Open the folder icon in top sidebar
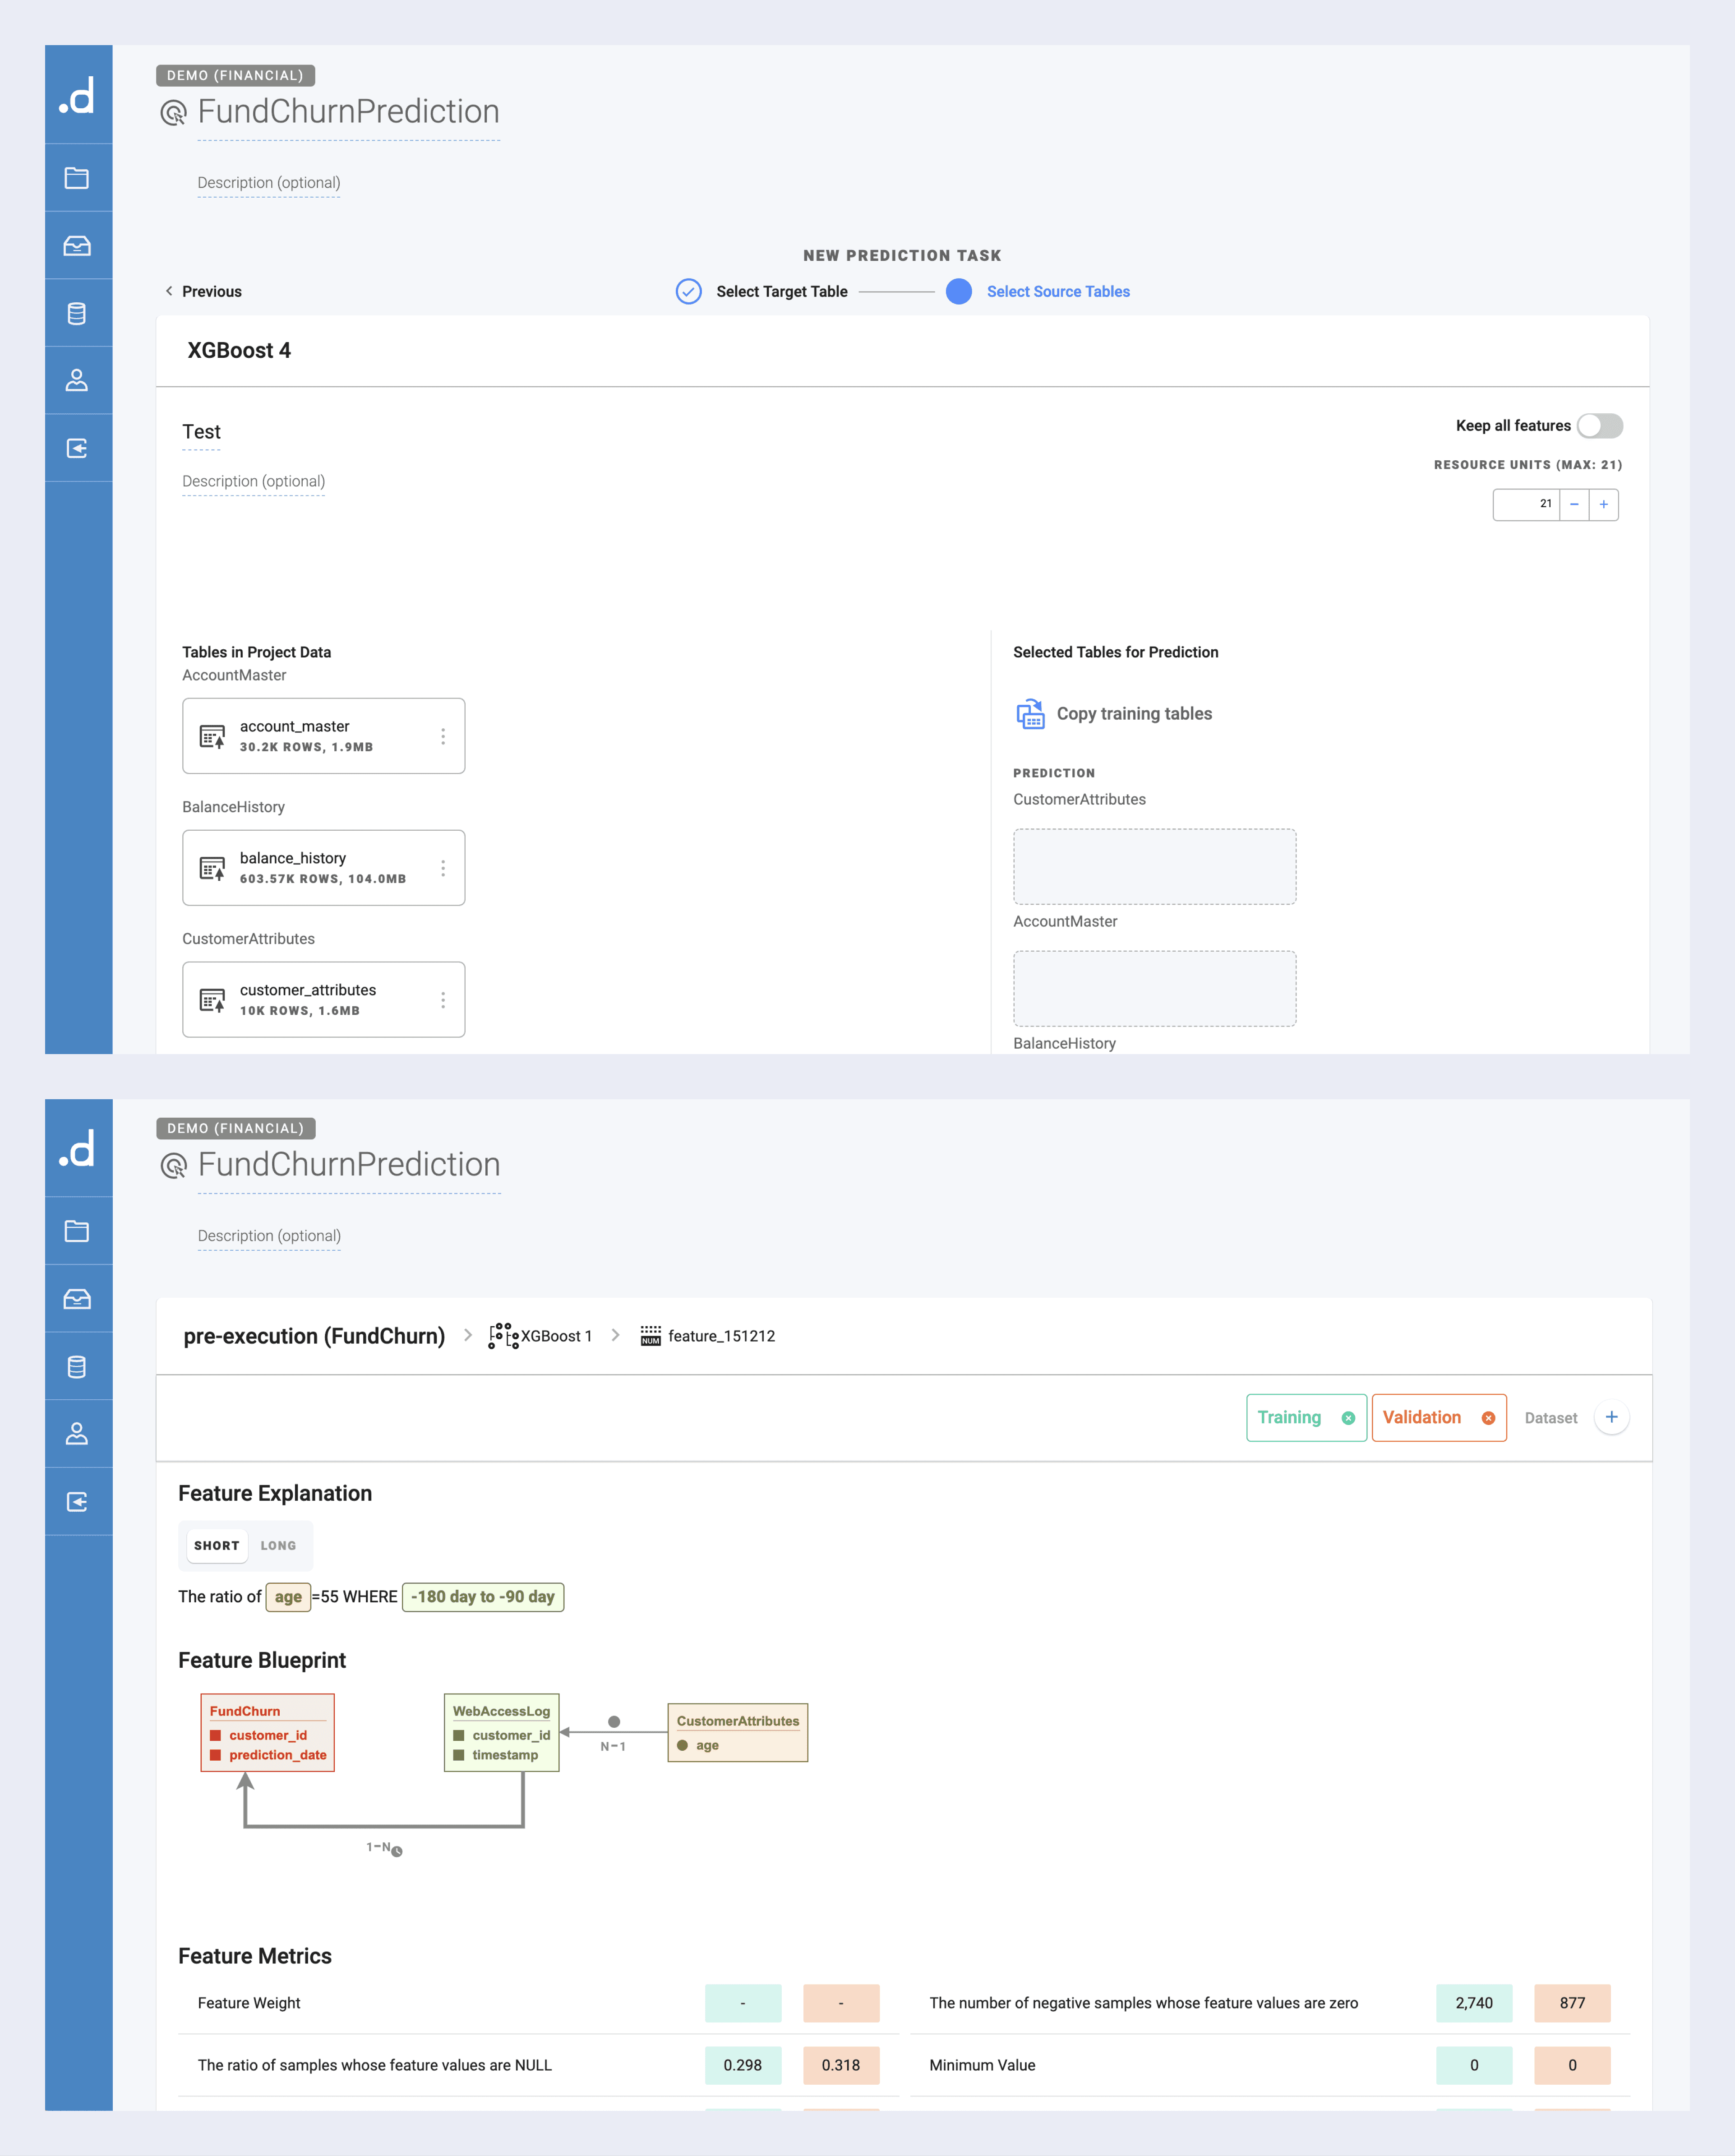The width and height of the screenshot is (1735, 2156). 77,178
